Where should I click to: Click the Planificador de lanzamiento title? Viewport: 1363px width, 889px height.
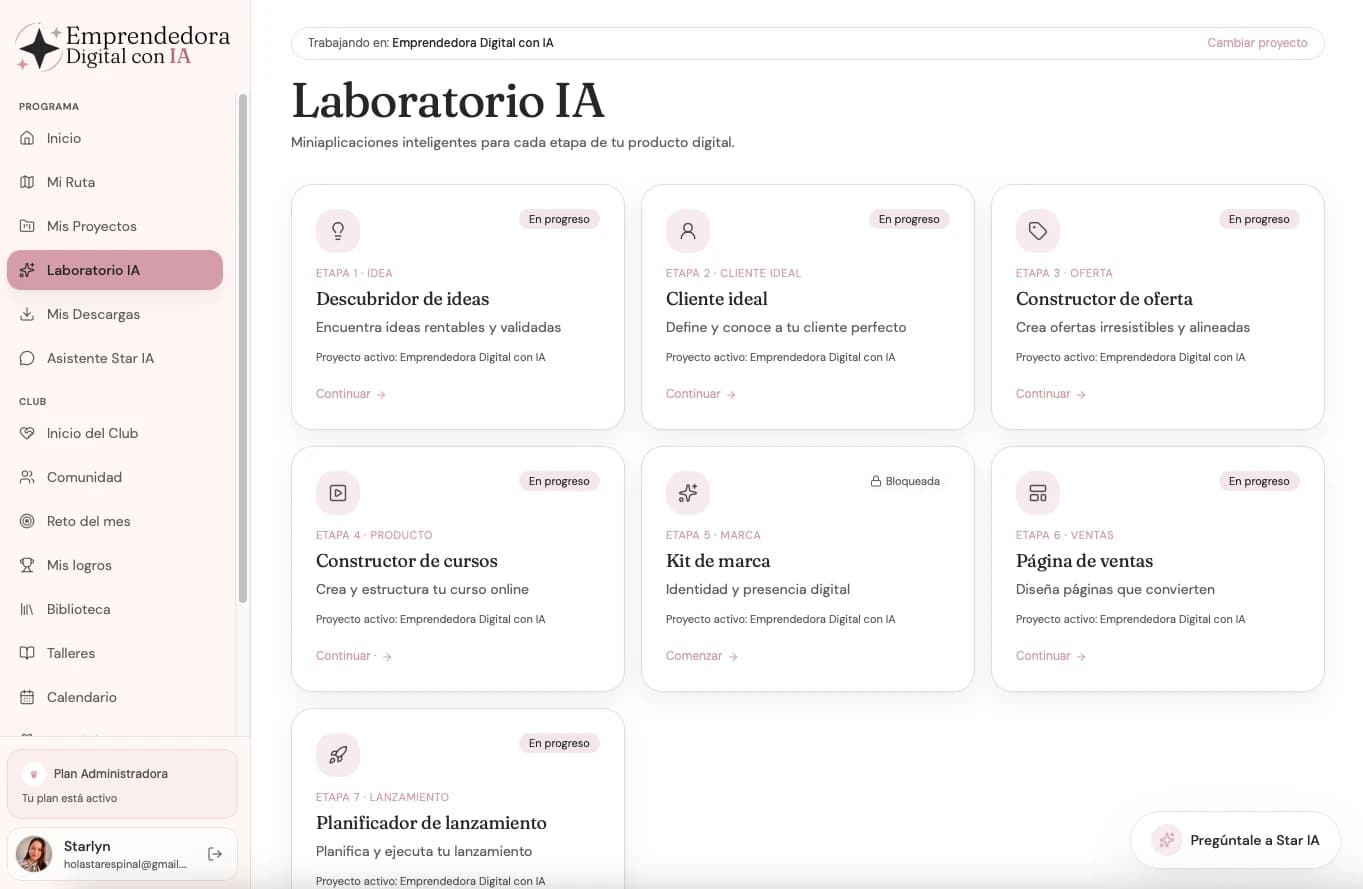pyautogui.click(x=431, y=823)
